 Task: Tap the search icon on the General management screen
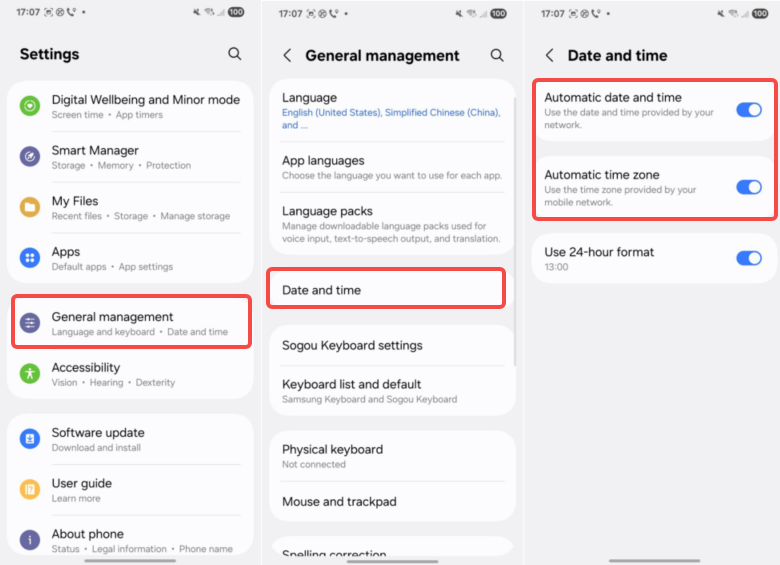[496, 55]
